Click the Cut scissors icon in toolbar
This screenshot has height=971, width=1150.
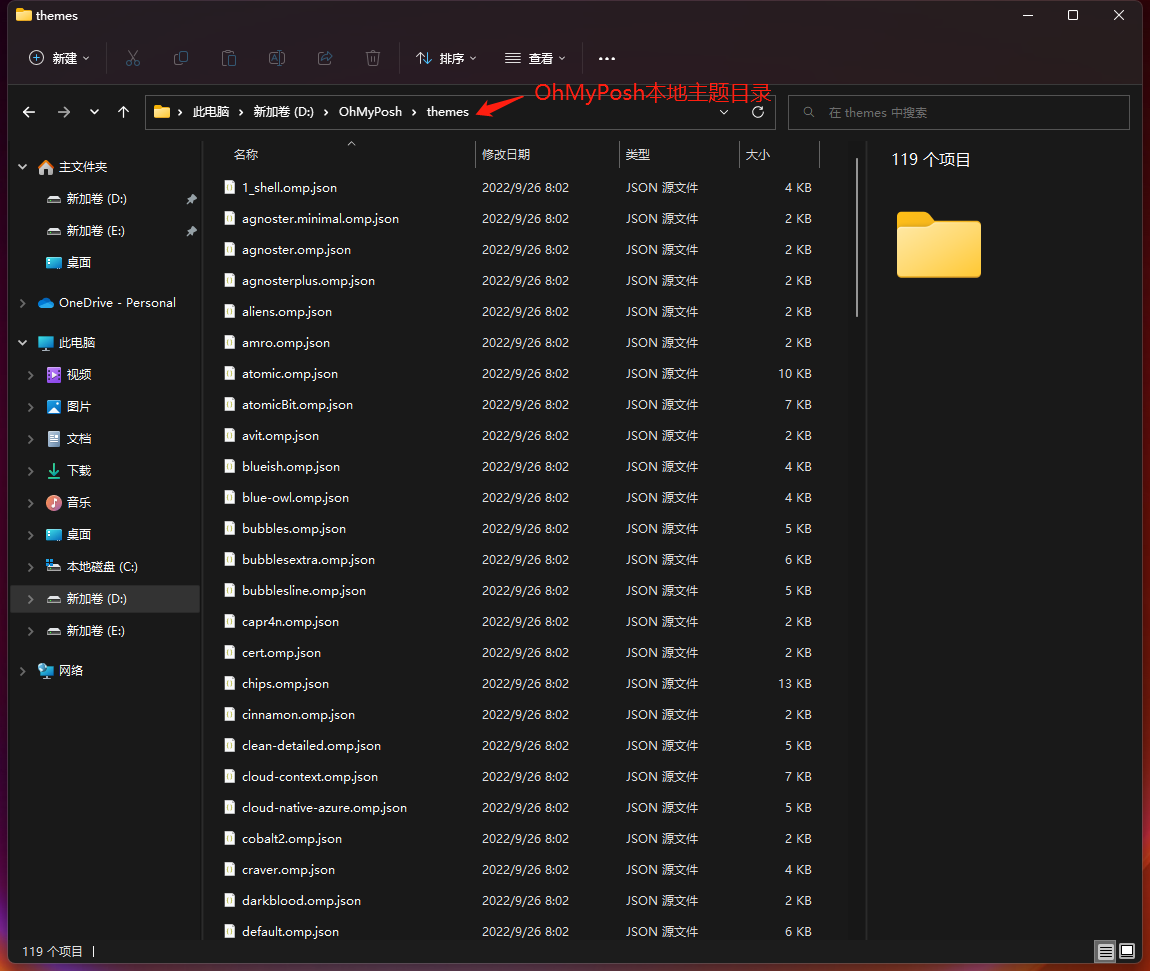pos(133,58)
